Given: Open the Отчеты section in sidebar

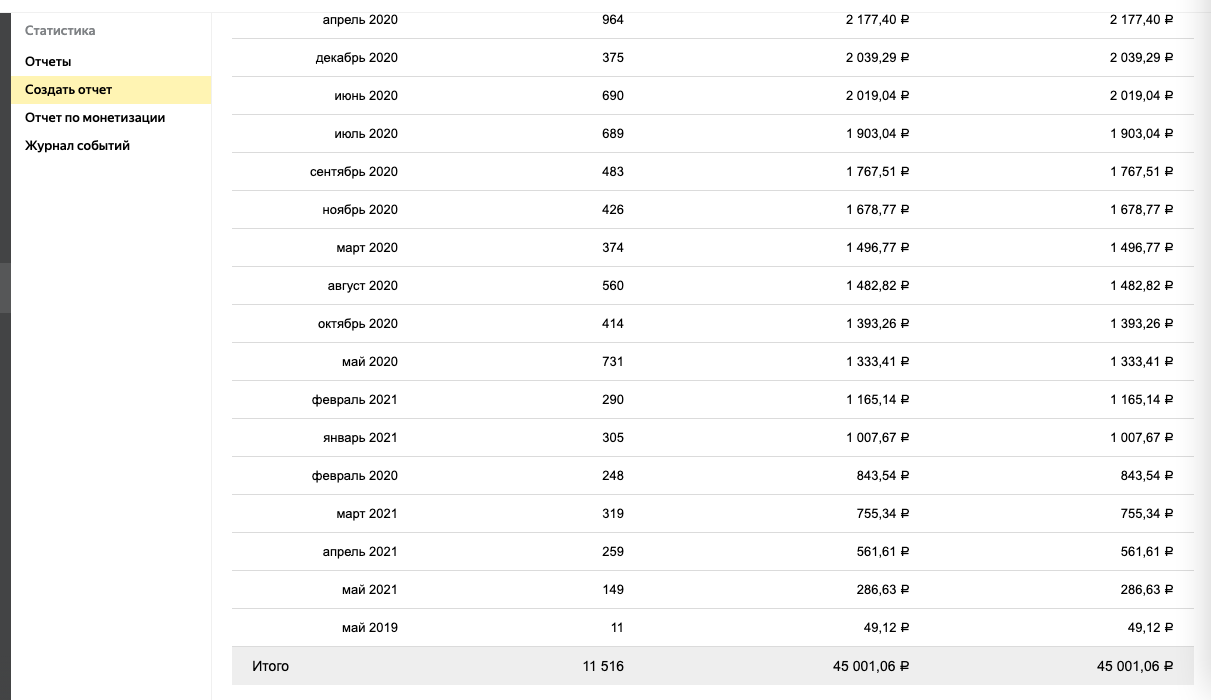Looking at the screenshot, I should [x=48, y=62].
